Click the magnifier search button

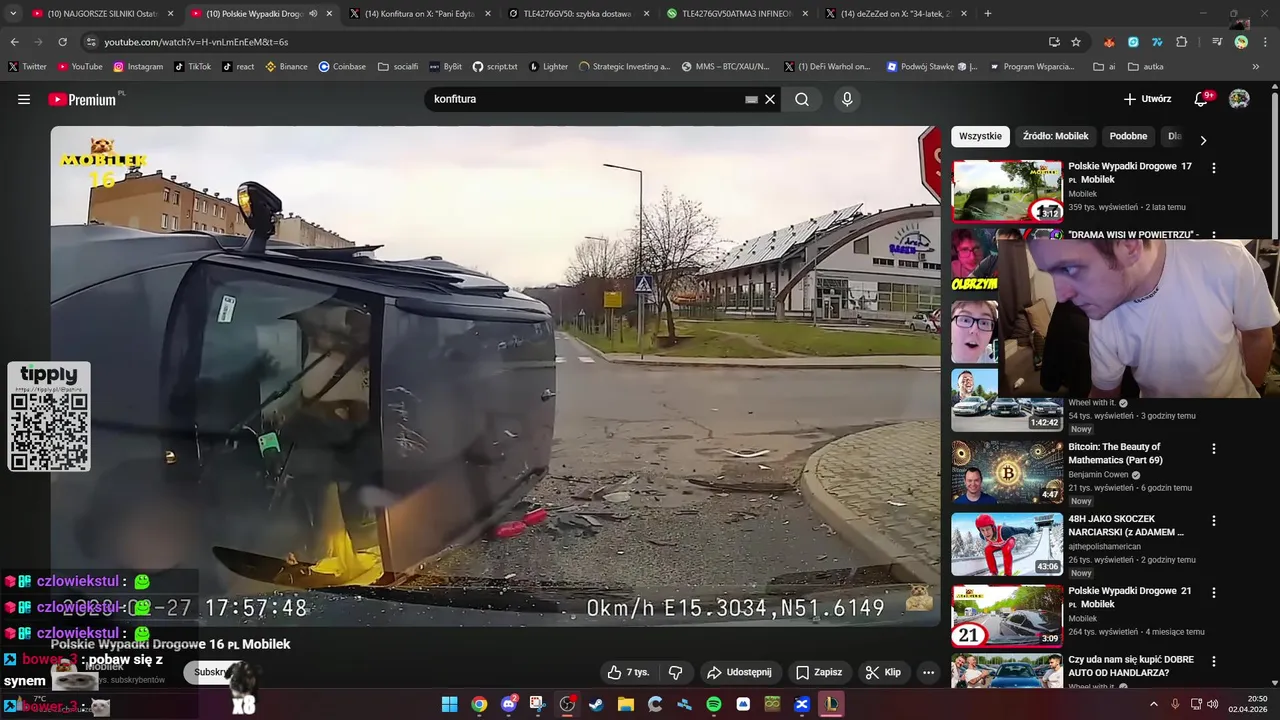coord(802,99)
